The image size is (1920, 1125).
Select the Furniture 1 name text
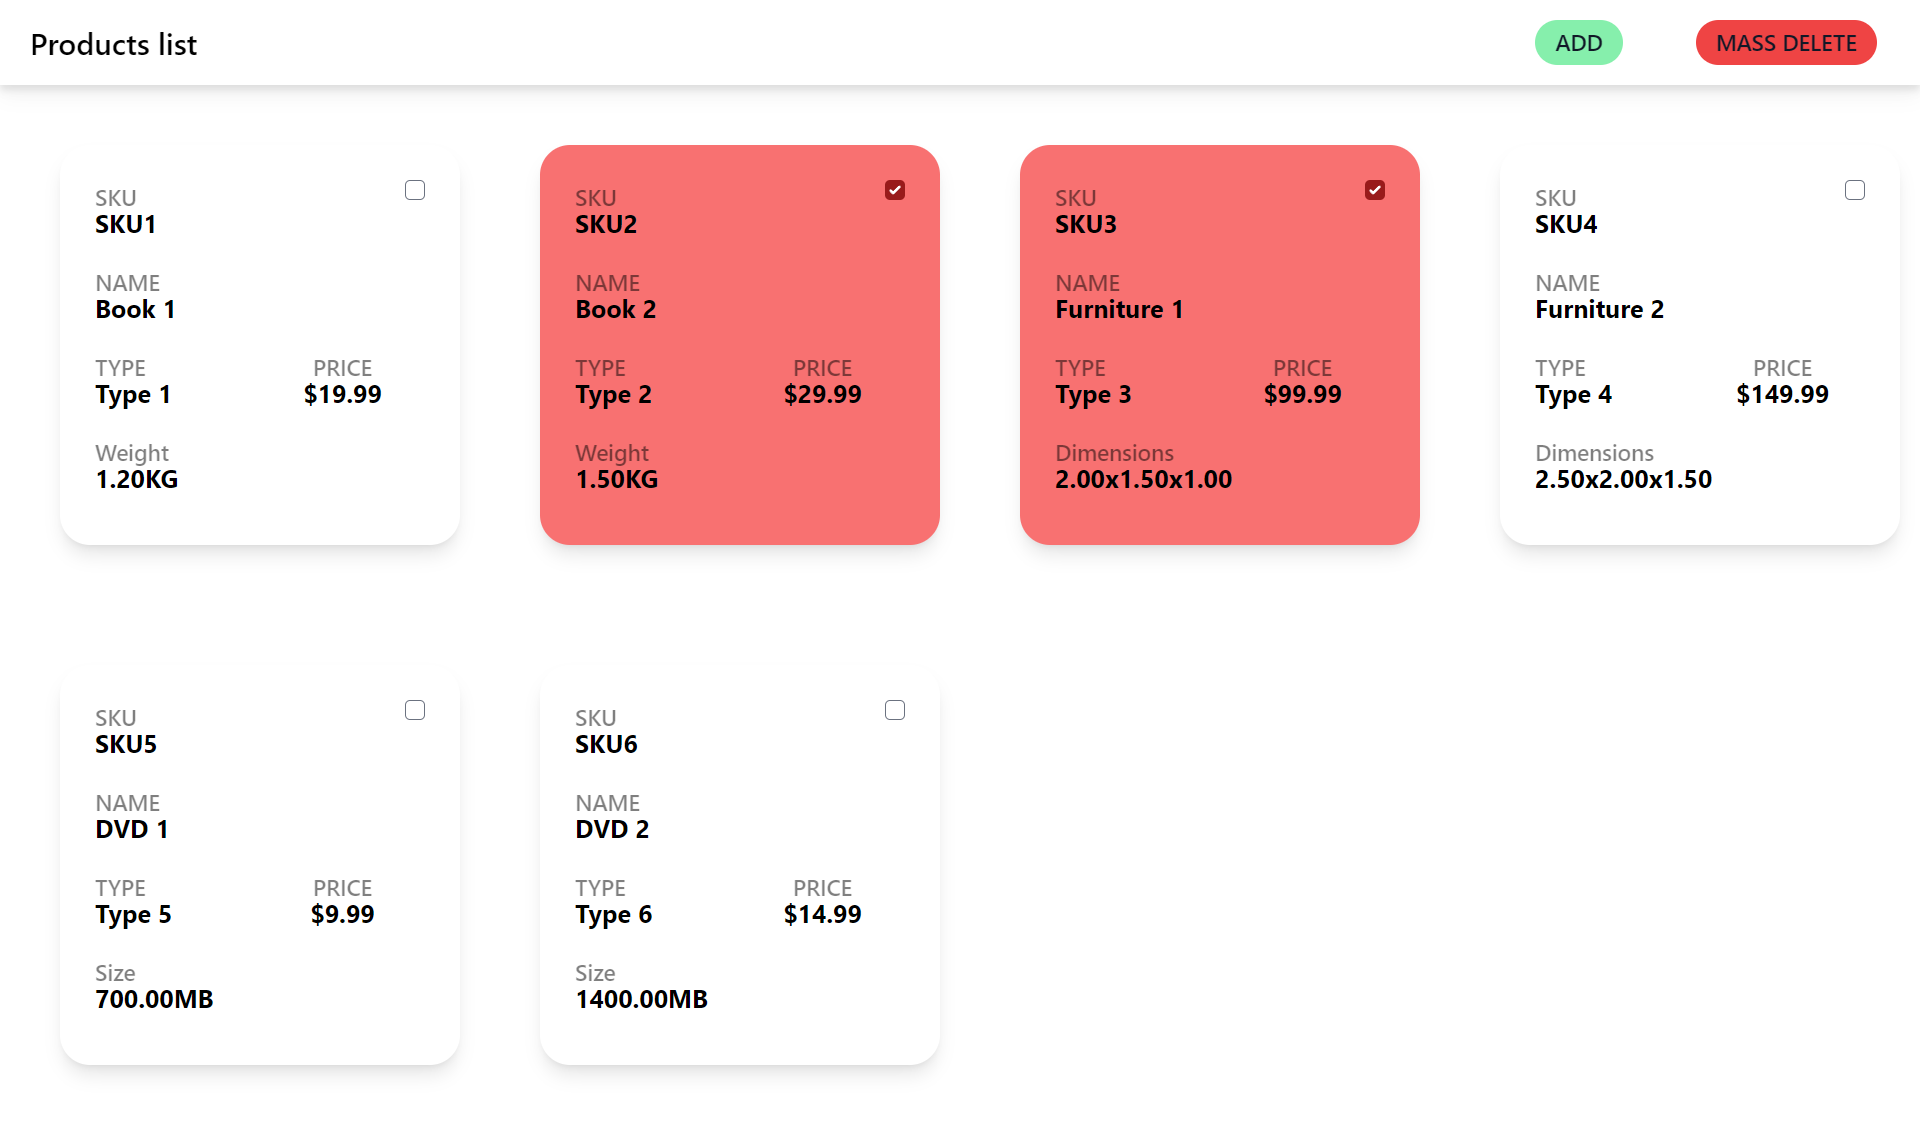[1119, 310]
